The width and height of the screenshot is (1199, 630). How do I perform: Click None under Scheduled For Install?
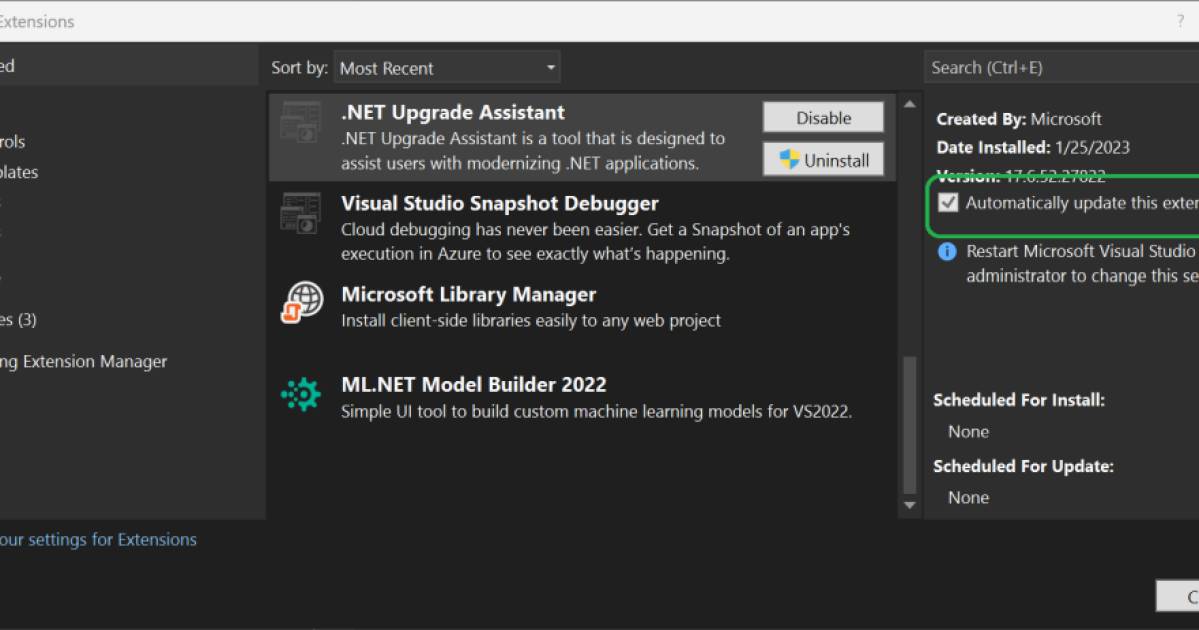pyautogui.click(x=968, y=432)
